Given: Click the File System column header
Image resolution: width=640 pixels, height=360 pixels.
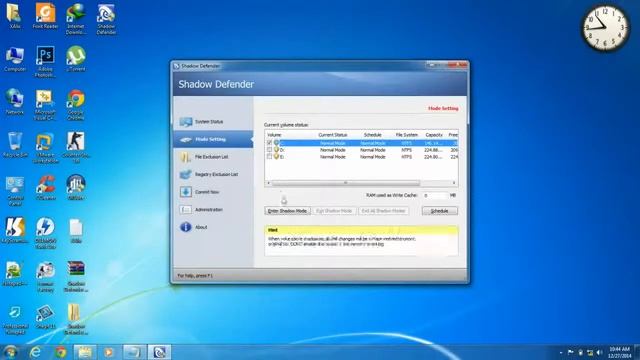Looking at the screenshot, I should (407, 135).
